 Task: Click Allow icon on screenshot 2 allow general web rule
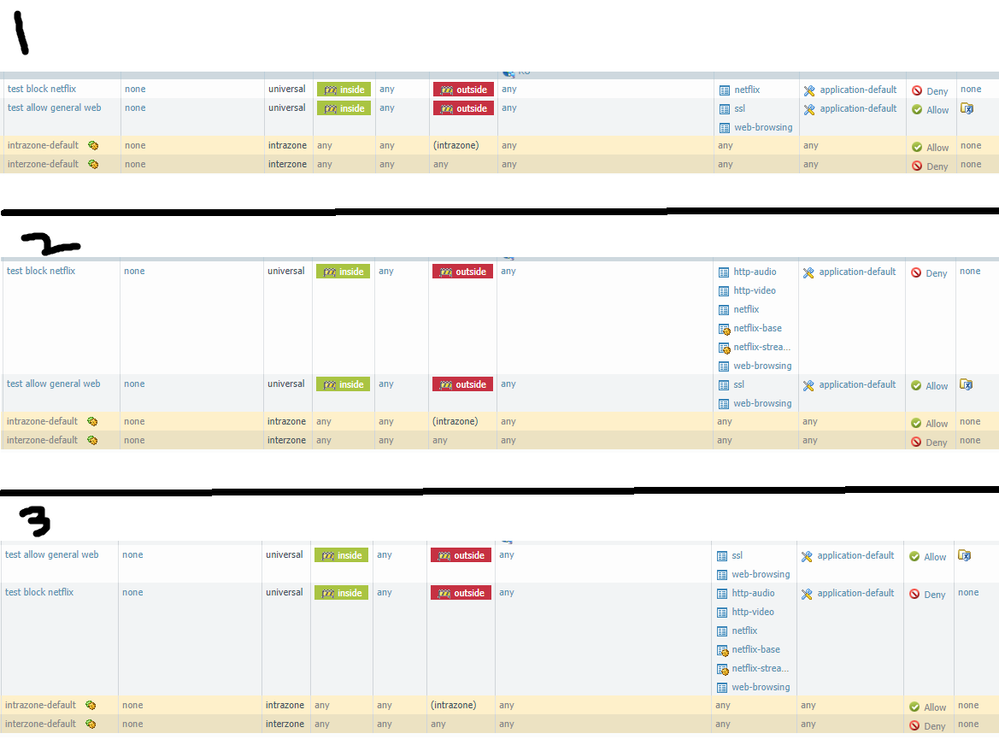click(x=916, y=386)
